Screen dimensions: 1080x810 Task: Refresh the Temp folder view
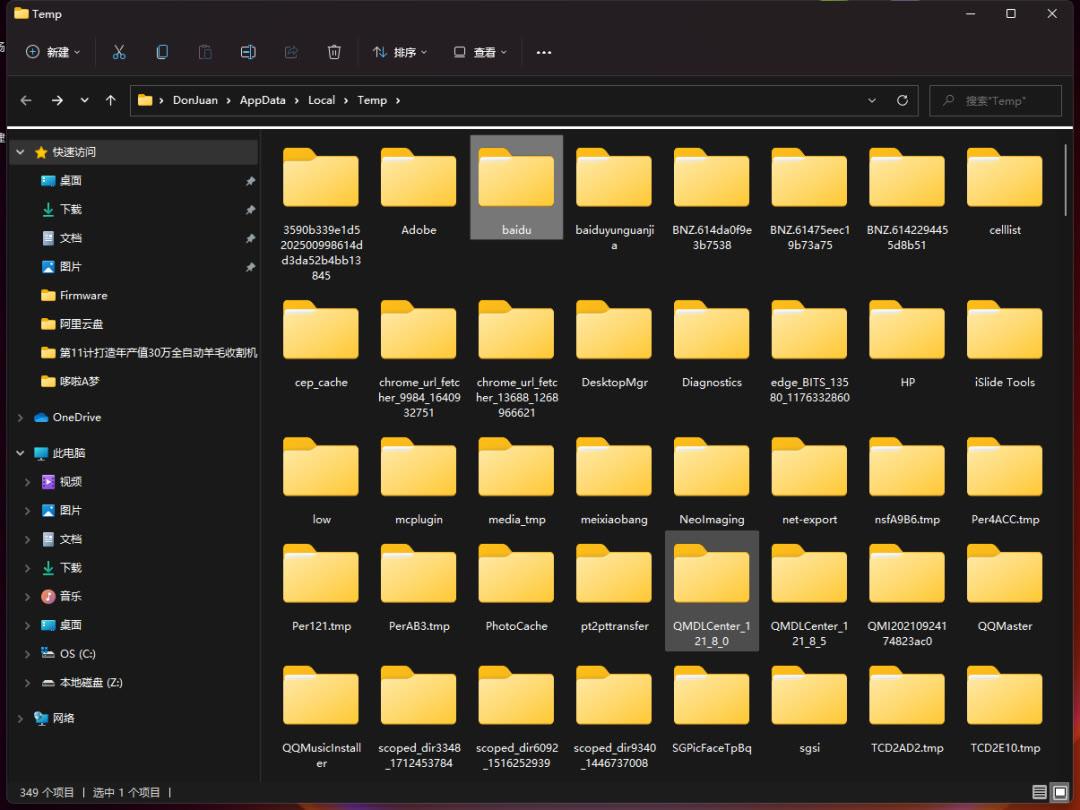click(x=902, y=101)
